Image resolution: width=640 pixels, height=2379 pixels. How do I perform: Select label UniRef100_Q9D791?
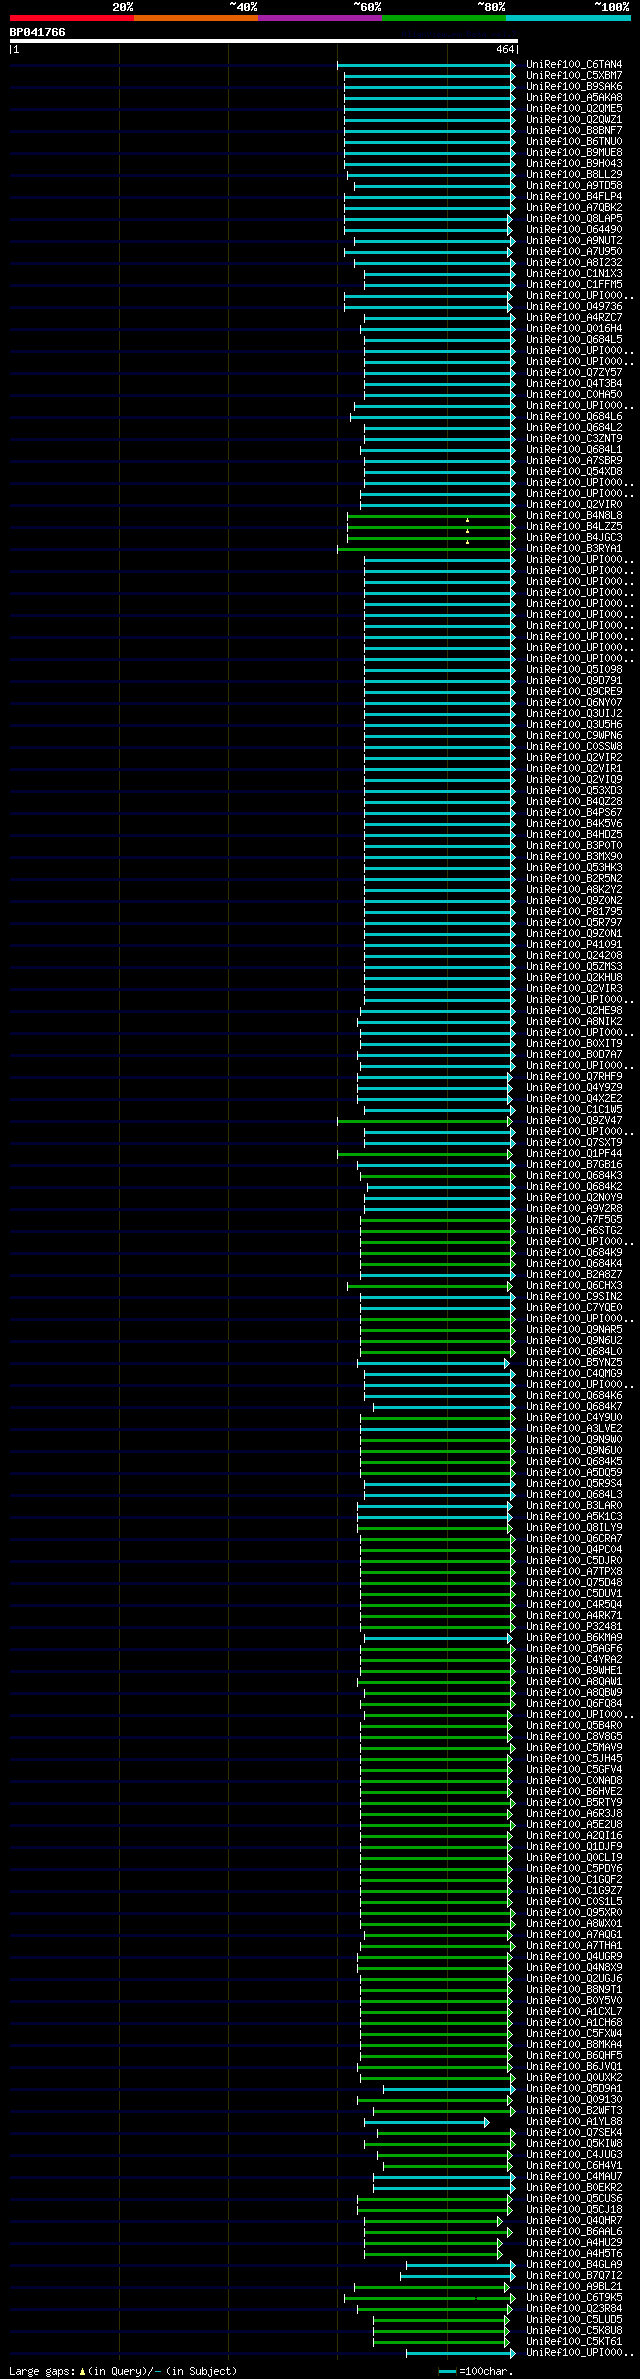(574, 681)
